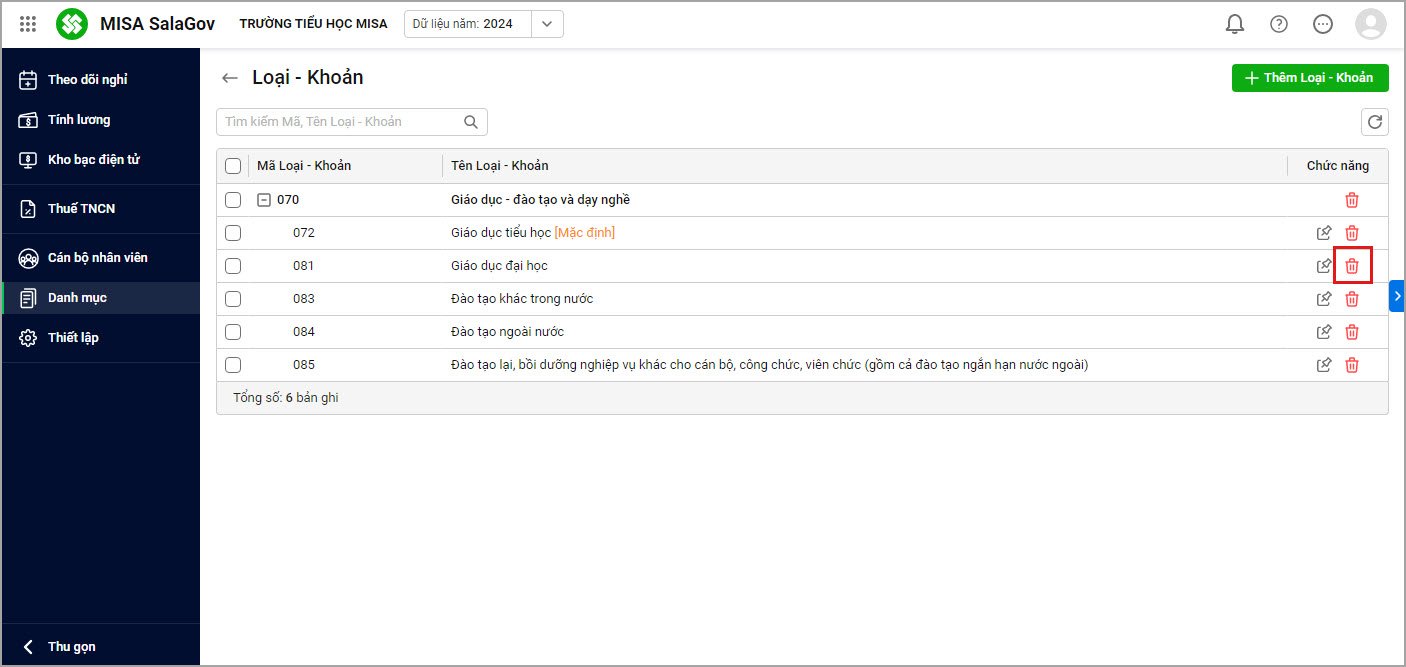Expand the blue right-side panel arrow
This screenshot has width=1406, height=667.
1397,296
